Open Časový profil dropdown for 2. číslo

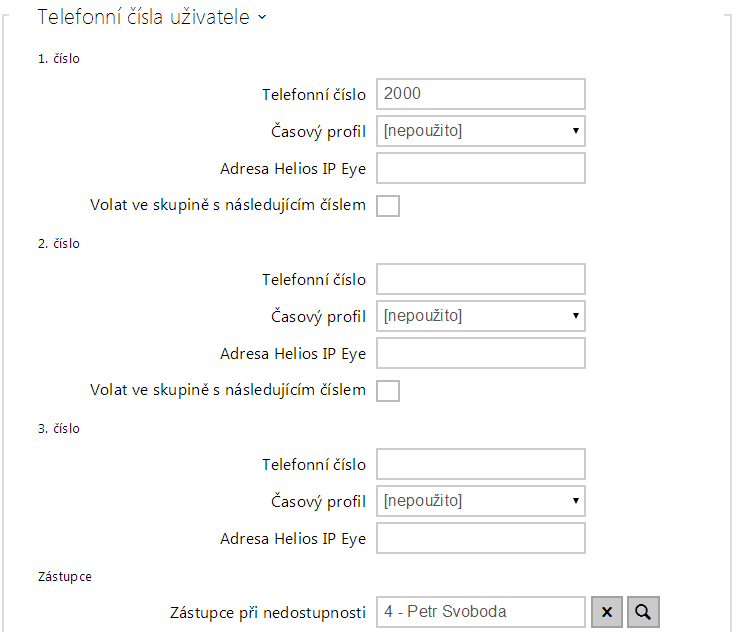[x=481, y=316]
